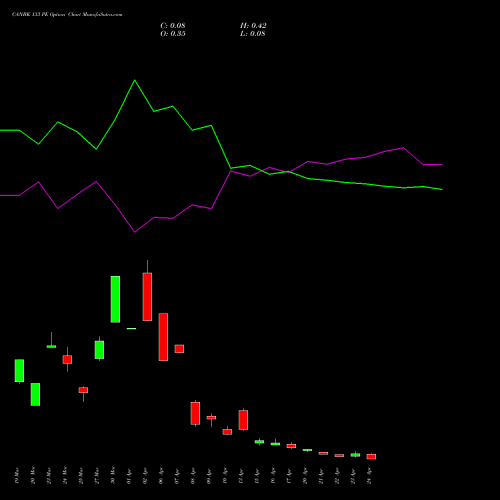Click the '02 Apr' date axis label
This screenshot has width=500, height=500.
coord(145,476)
